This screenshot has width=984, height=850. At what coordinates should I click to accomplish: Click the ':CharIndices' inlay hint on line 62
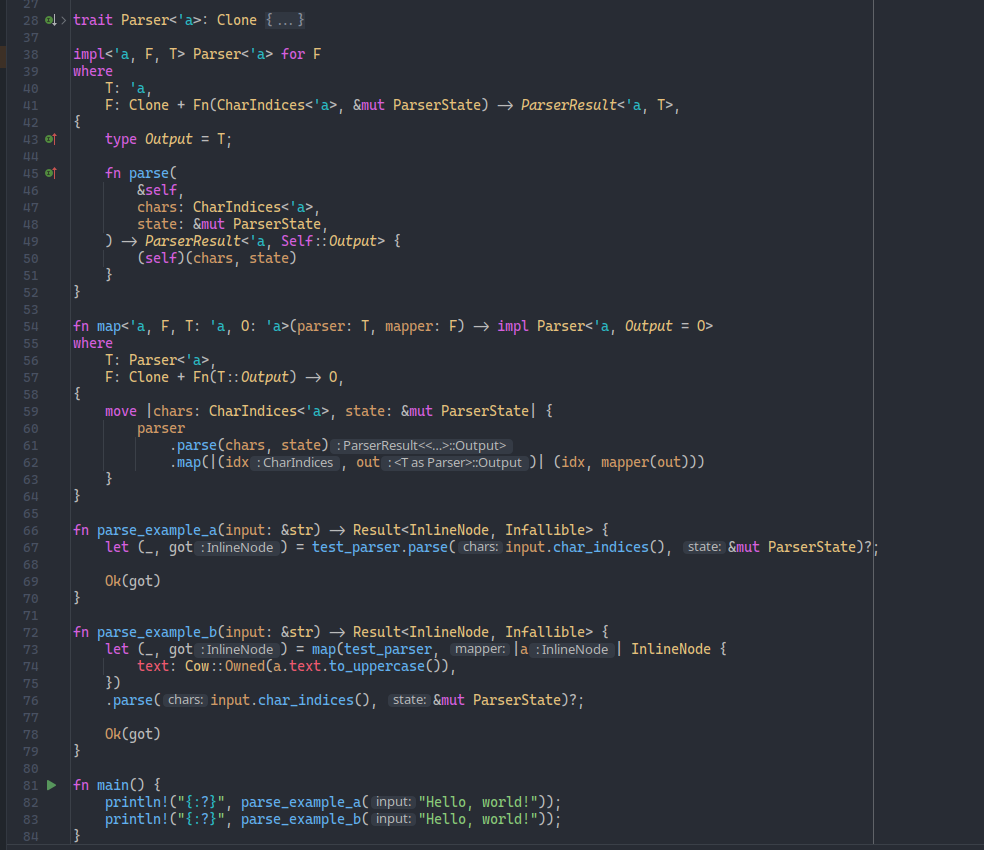coord(294,463)
